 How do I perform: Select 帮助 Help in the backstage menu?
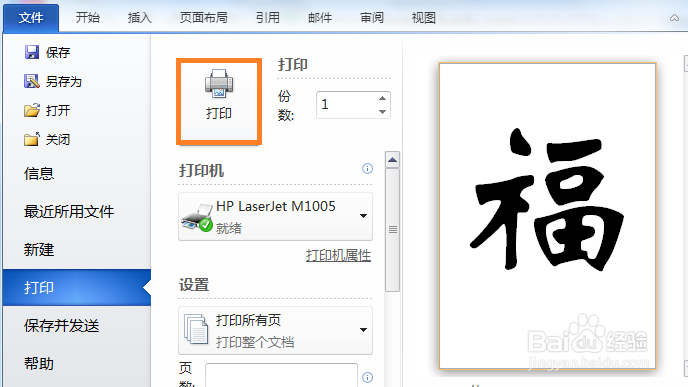77,364
